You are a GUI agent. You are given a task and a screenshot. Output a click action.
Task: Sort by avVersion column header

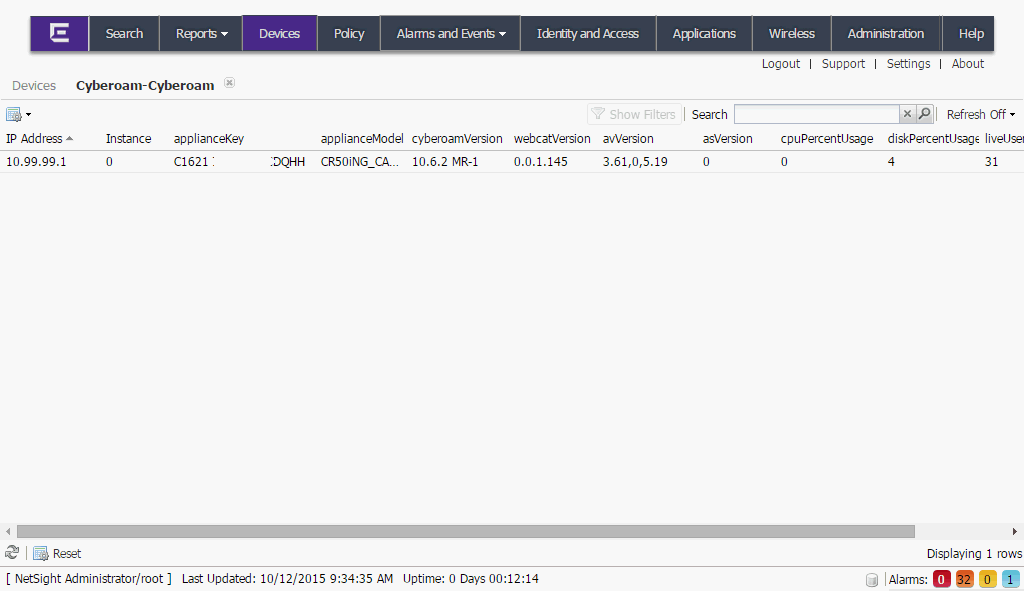[628, 138]
